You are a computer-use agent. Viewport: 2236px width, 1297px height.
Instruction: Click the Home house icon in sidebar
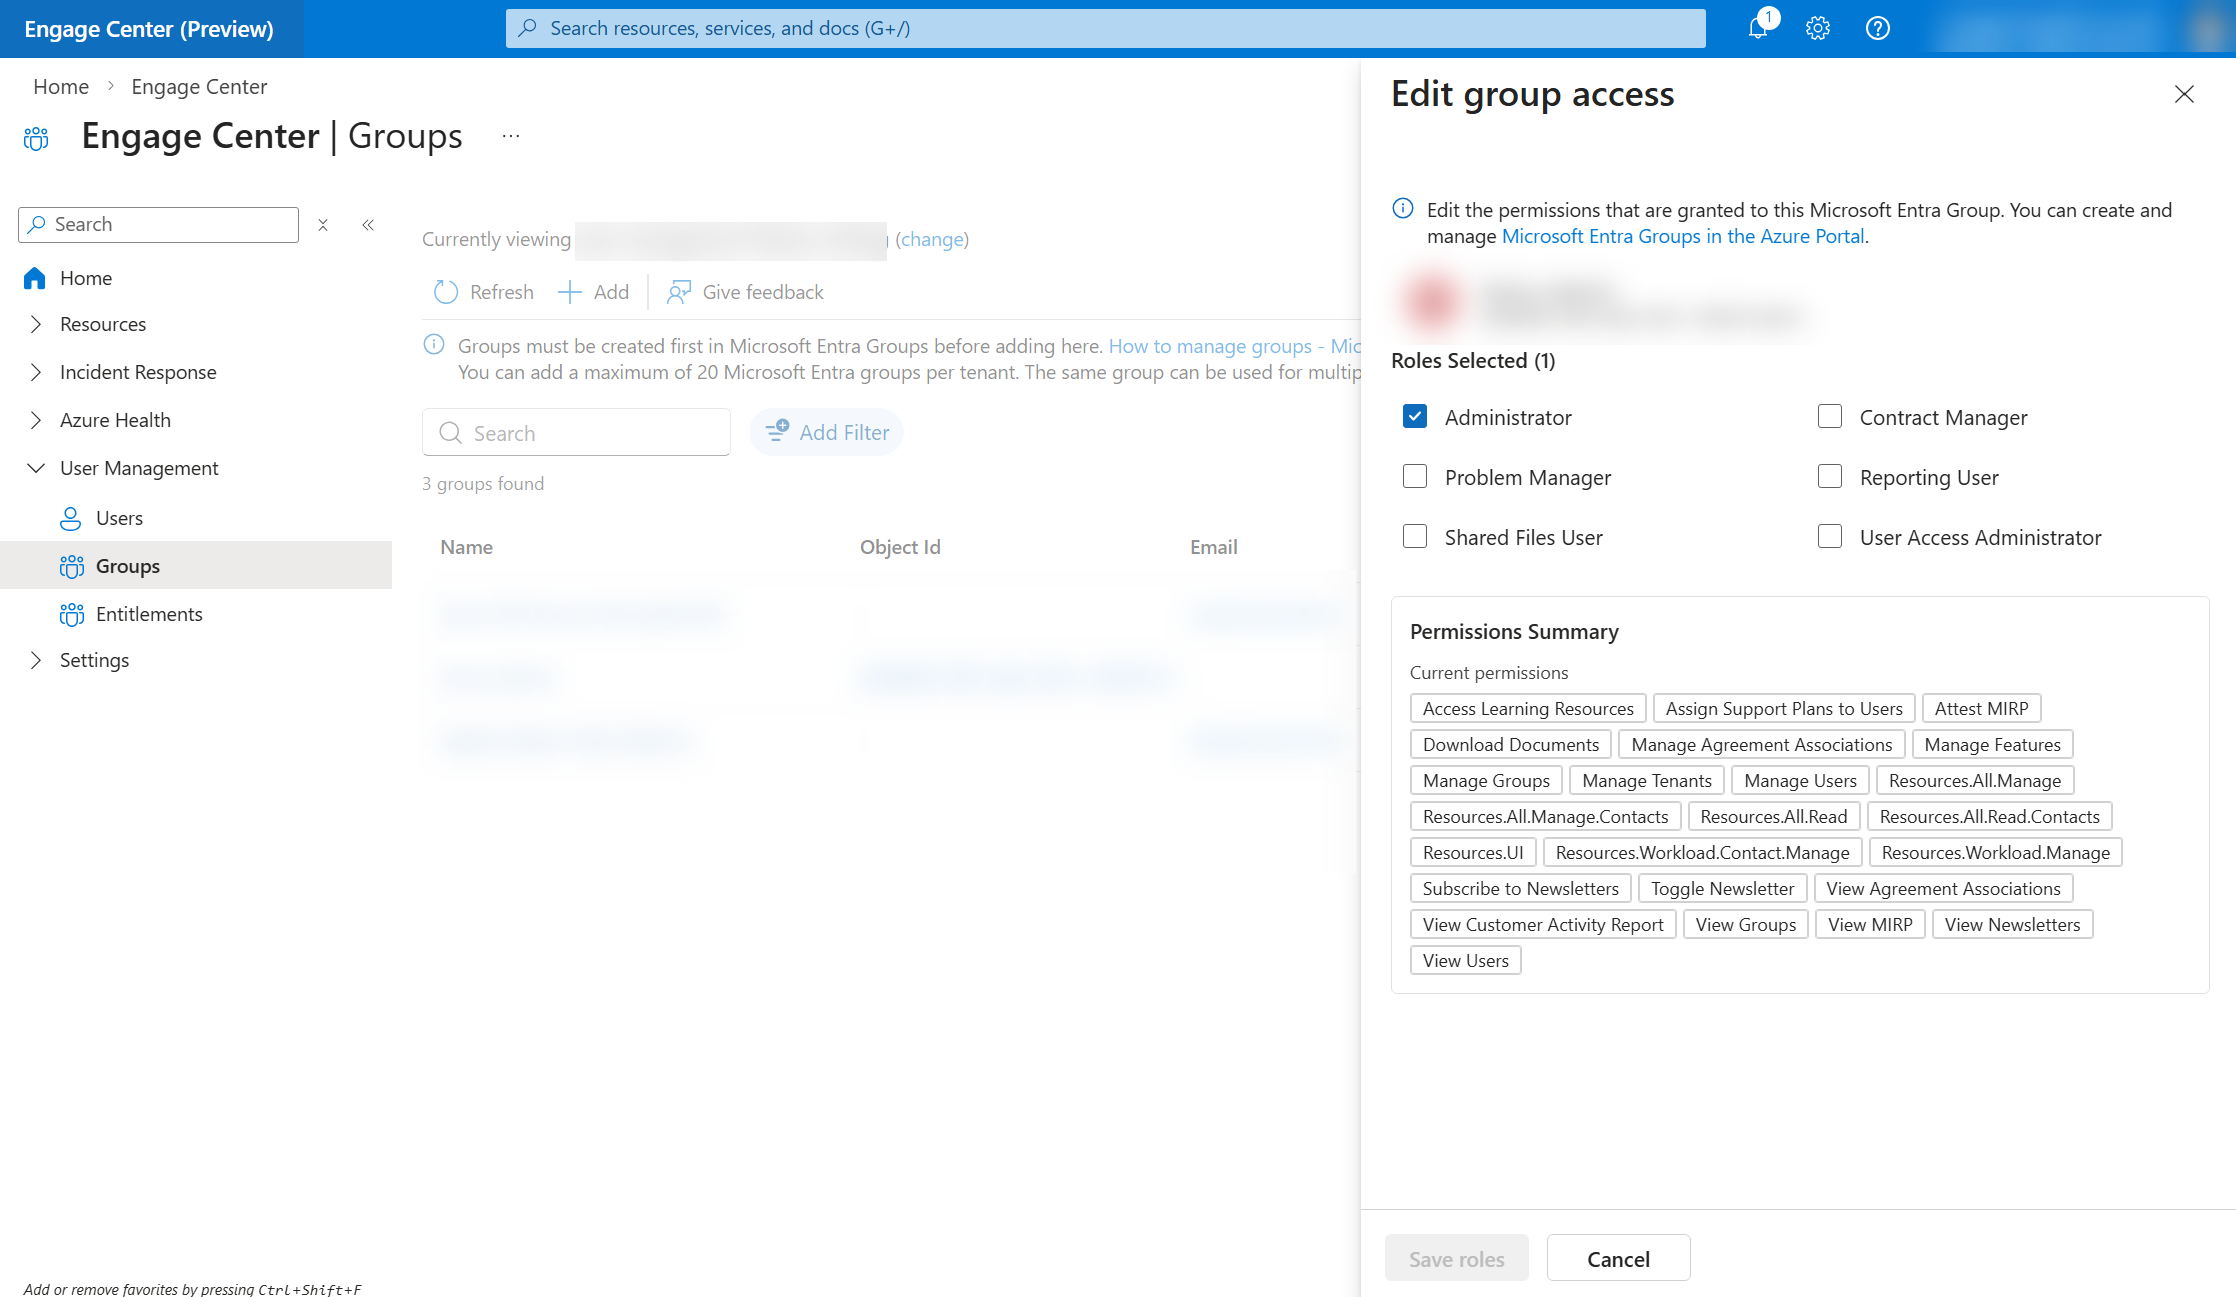pos(35,278)
